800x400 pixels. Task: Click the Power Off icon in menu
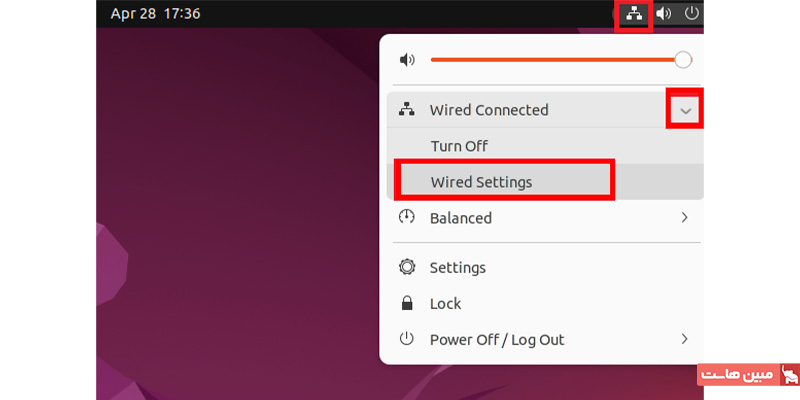407,339
